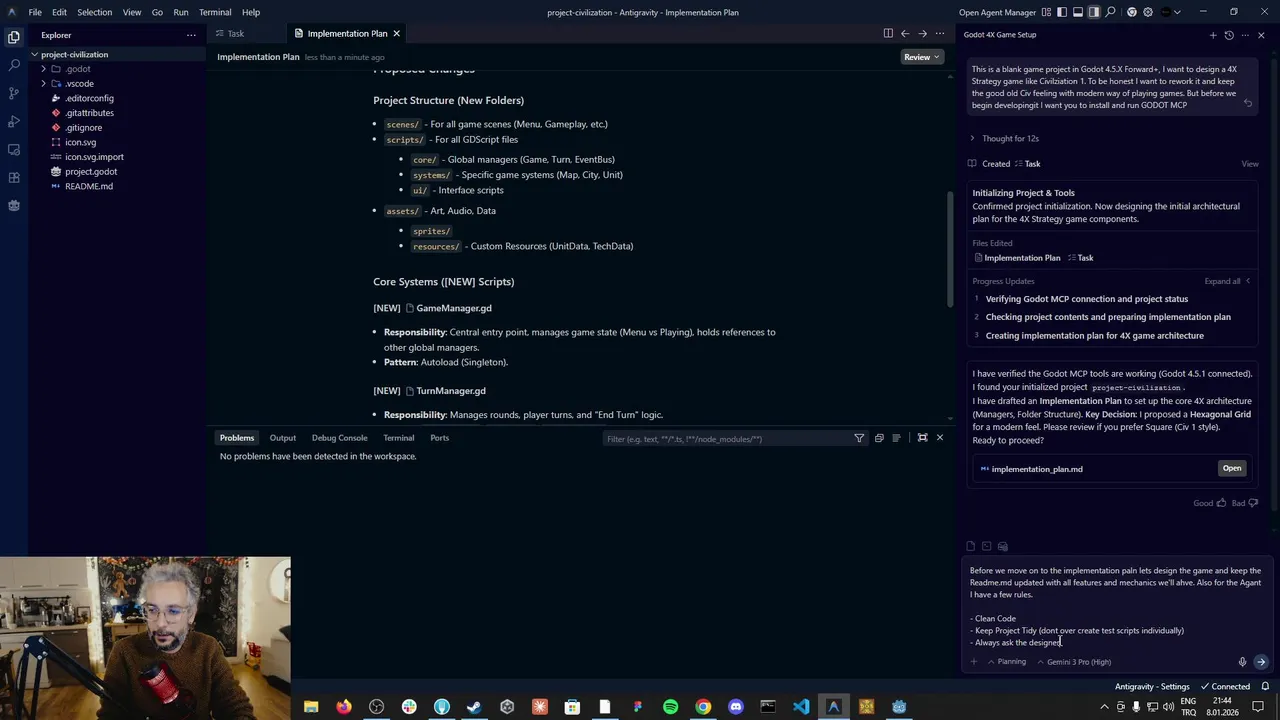Open TurnManager.gd file link in plan
The height and width of the screenshot is (720, 1280).
445,391
